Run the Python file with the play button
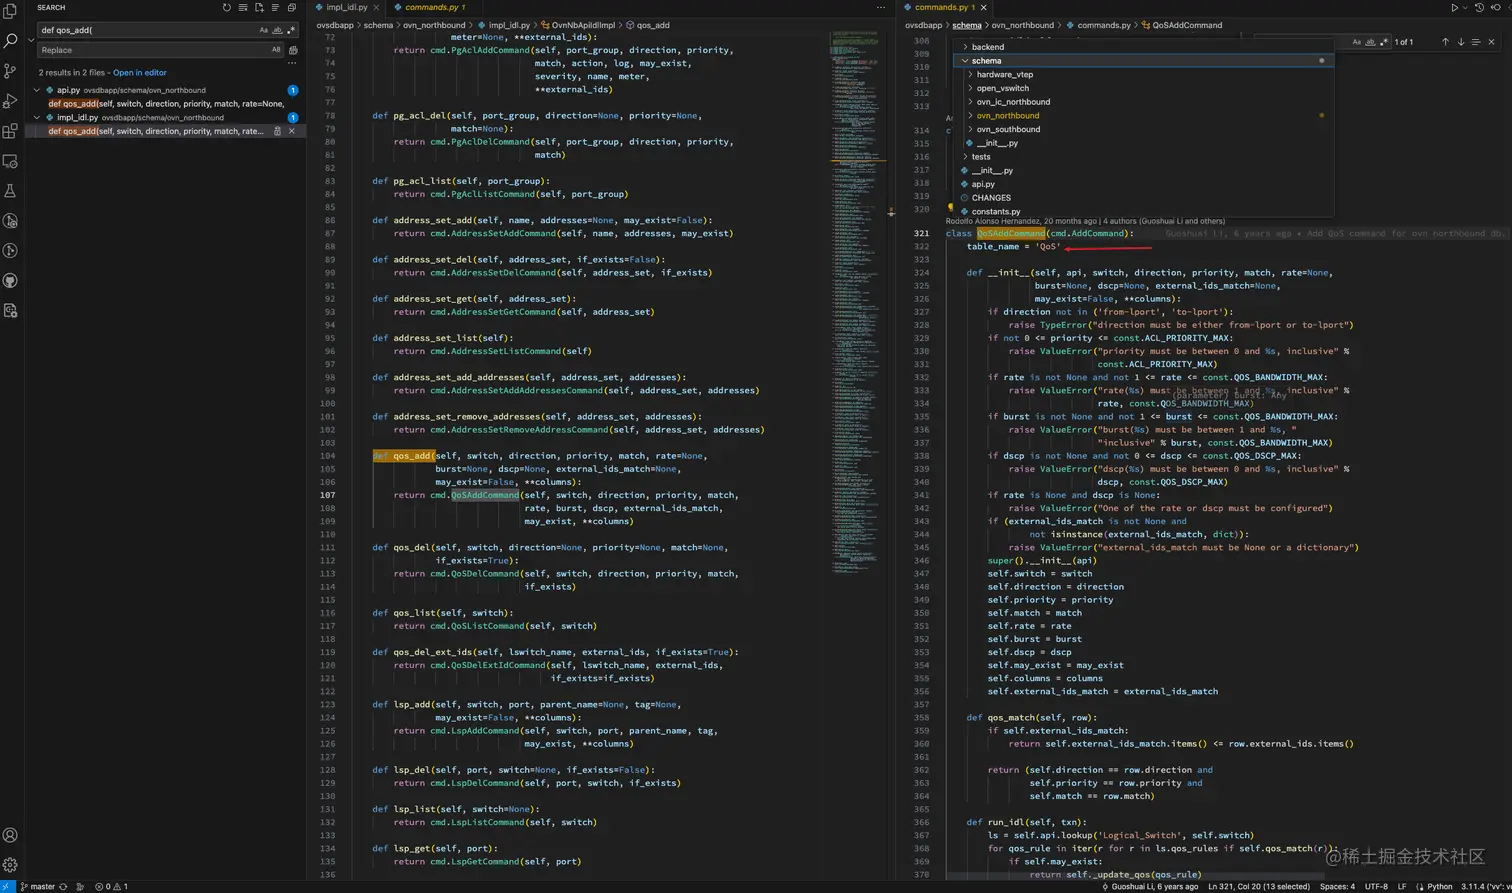1512x893 pixels. pyautogui.click(x=1454, y=8)
